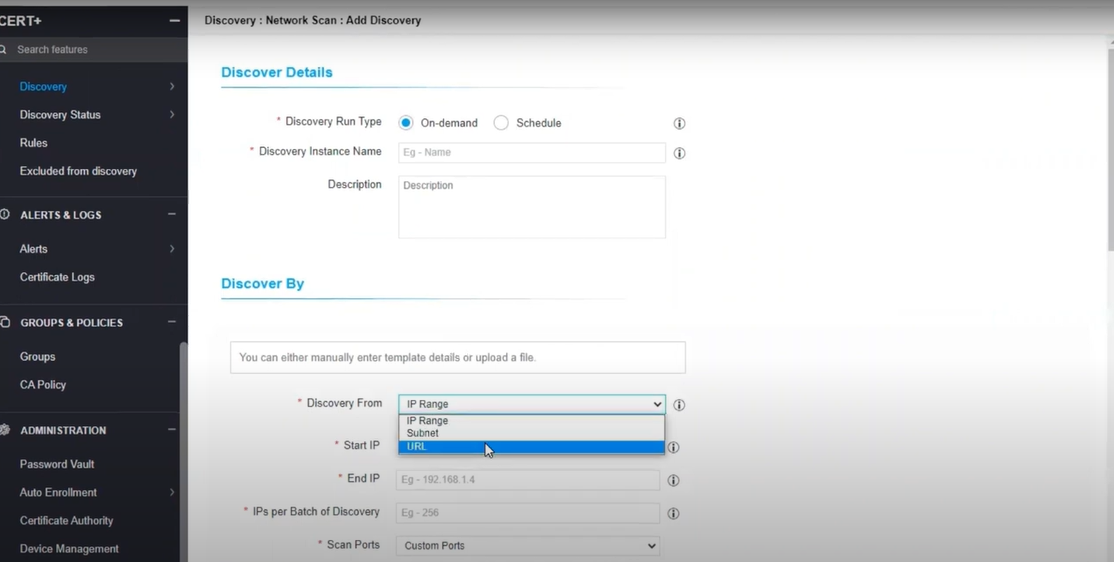Image resolution: width=1114 pixels, height=562 pixels.
Task: Open Auto Enrollment in the sidebar
Action: coord(58,492)
